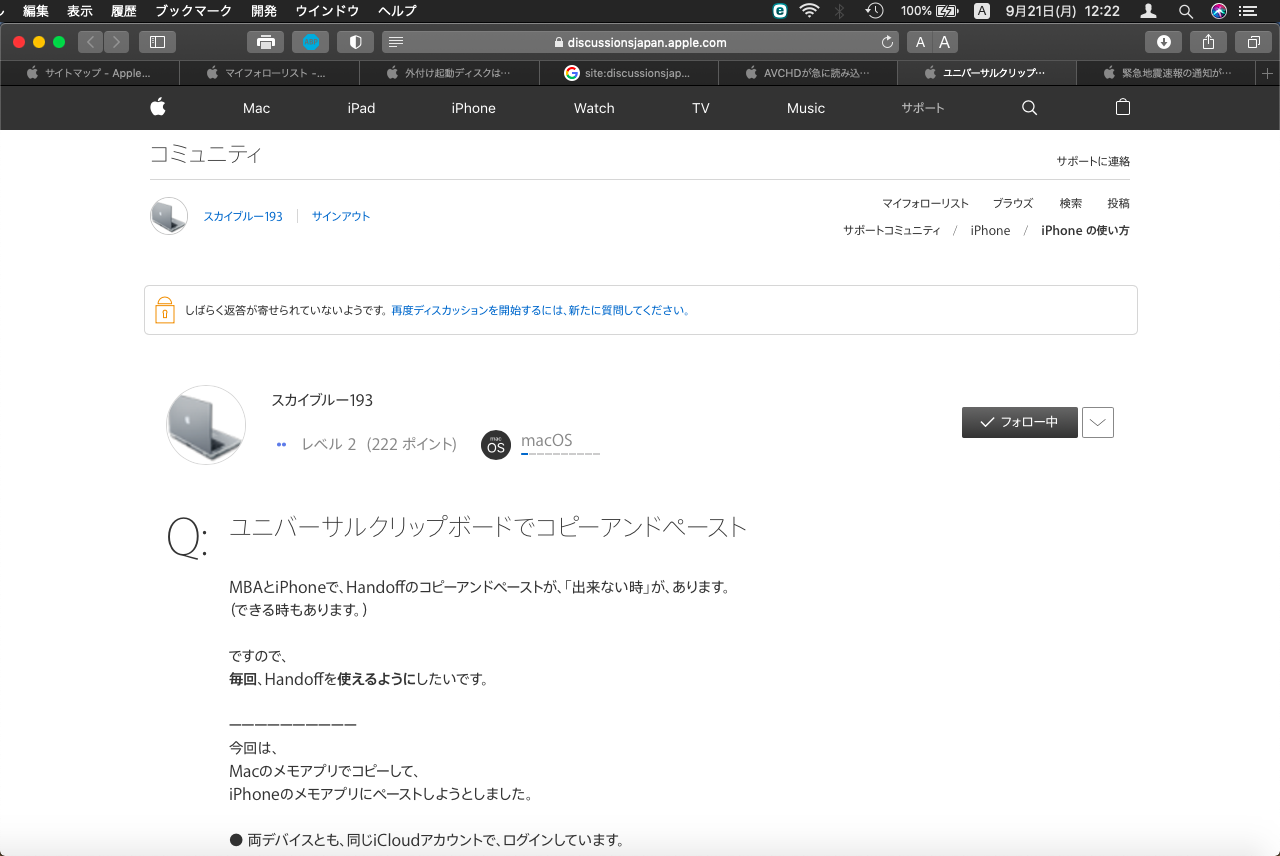Add a new tab with plus
The width and height of the screenshot is (1280, 856).
[x=1268, y=73]
